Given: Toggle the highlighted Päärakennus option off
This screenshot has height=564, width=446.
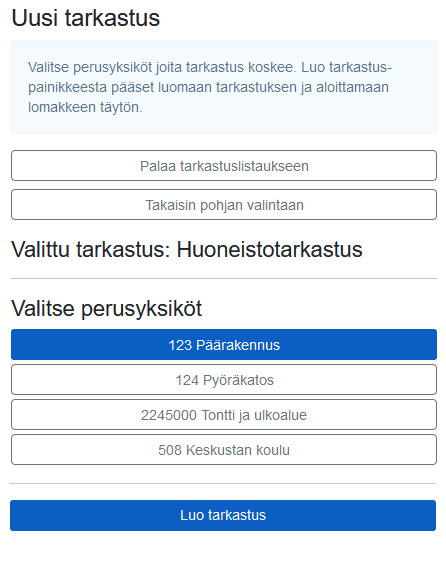Looking at the screenshot, I should coord(224,345).
